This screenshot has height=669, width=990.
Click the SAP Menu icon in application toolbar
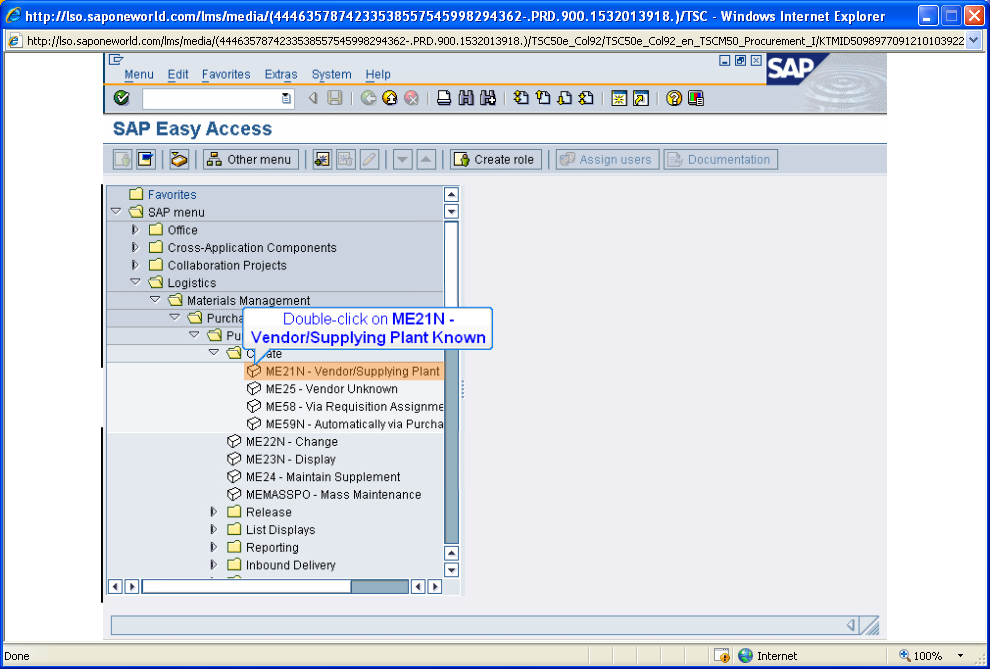(x=146, y=160)
